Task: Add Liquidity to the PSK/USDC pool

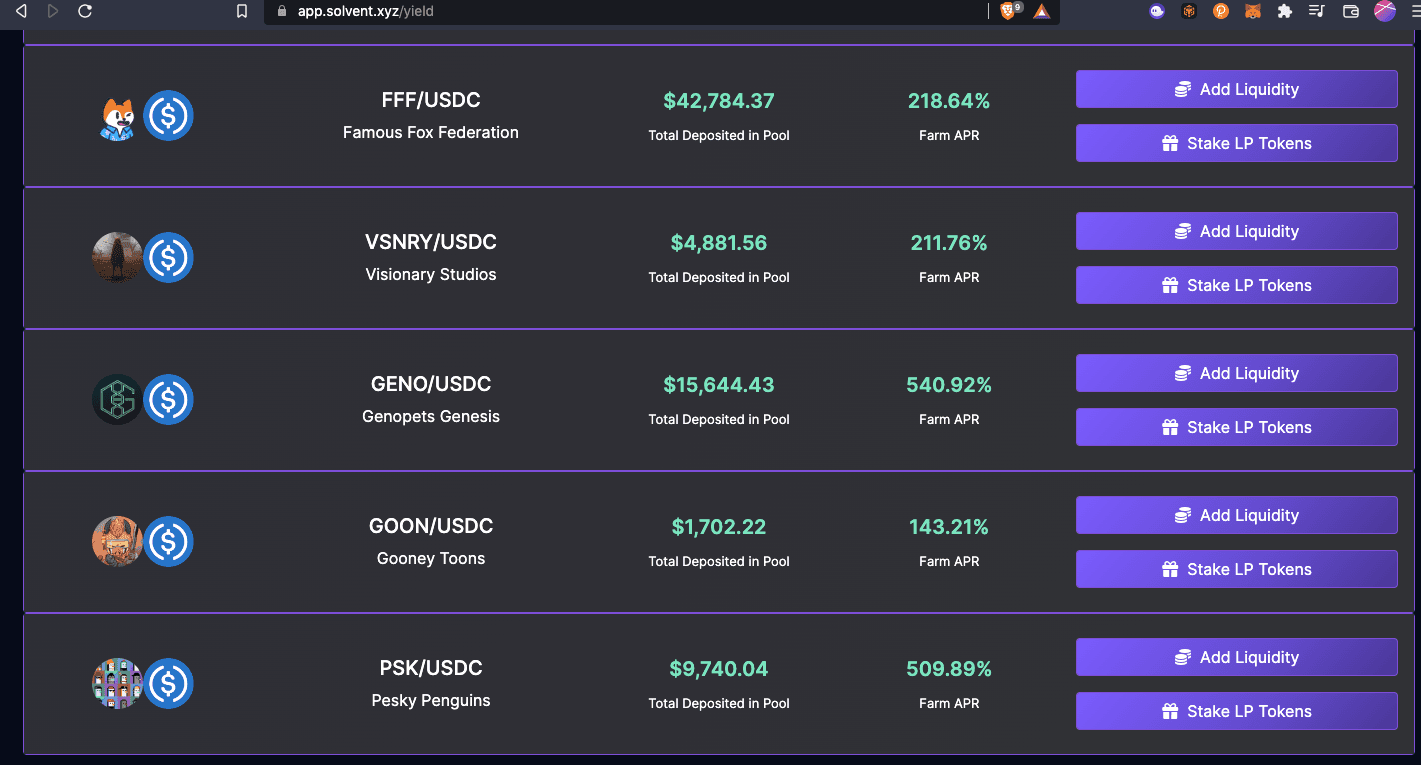Action: 1236,657
